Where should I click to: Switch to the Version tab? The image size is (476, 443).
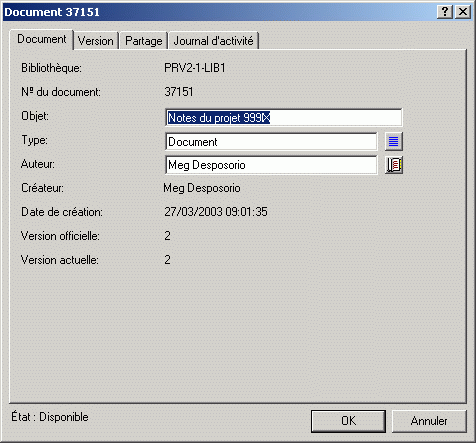(x=96, y=41)
